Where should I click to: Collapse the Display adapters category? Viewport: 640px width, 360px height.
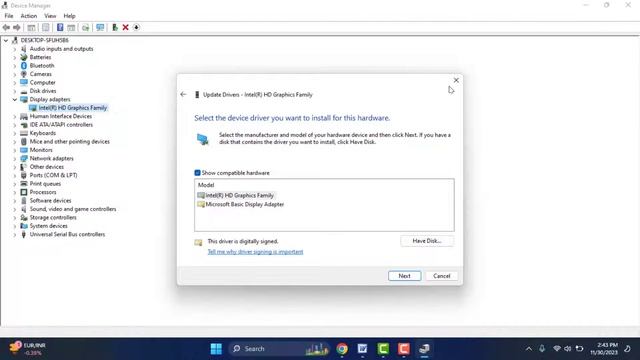(x=15, y=100)
